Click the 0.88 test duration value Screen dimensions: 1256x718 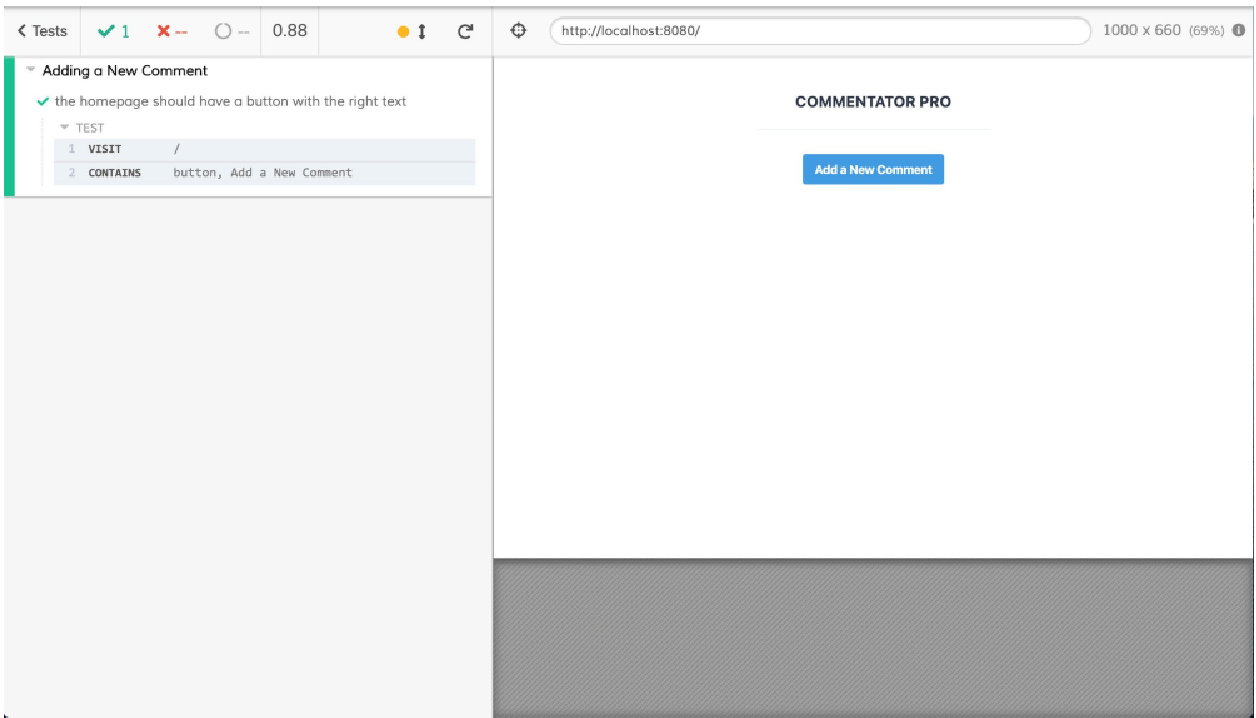tap(290, 31)
